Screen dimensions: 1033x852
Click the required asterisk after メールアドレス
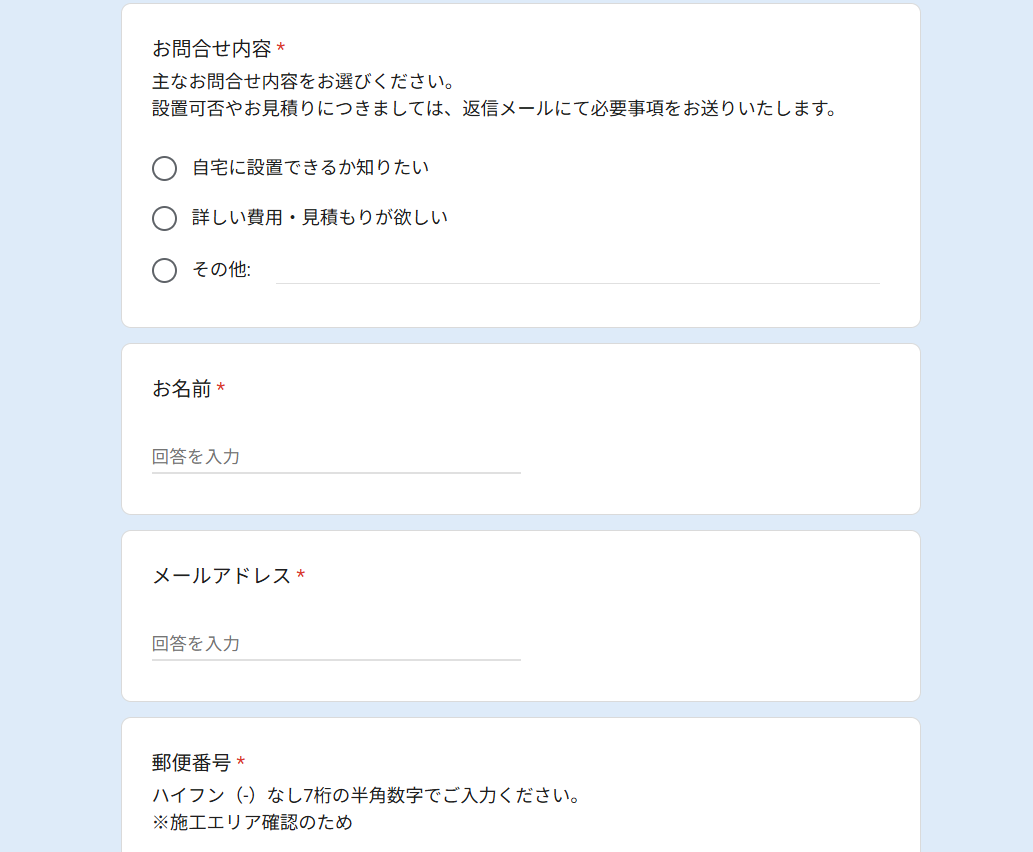point(301,576)
